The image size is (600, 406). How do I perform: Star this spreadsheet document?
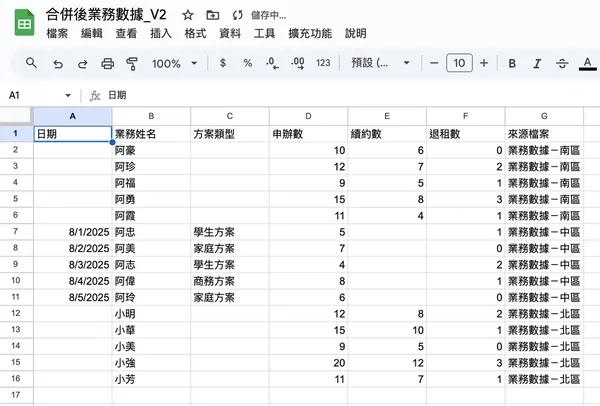coord(187,15)
